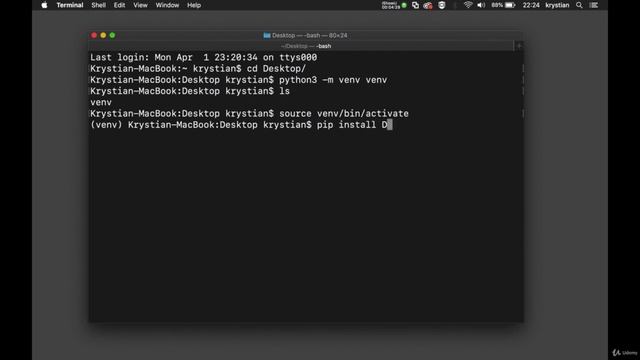The width and height of the screenshot is (640, 360).
Task: Open the battery status menu
Action: pos(503,5)
